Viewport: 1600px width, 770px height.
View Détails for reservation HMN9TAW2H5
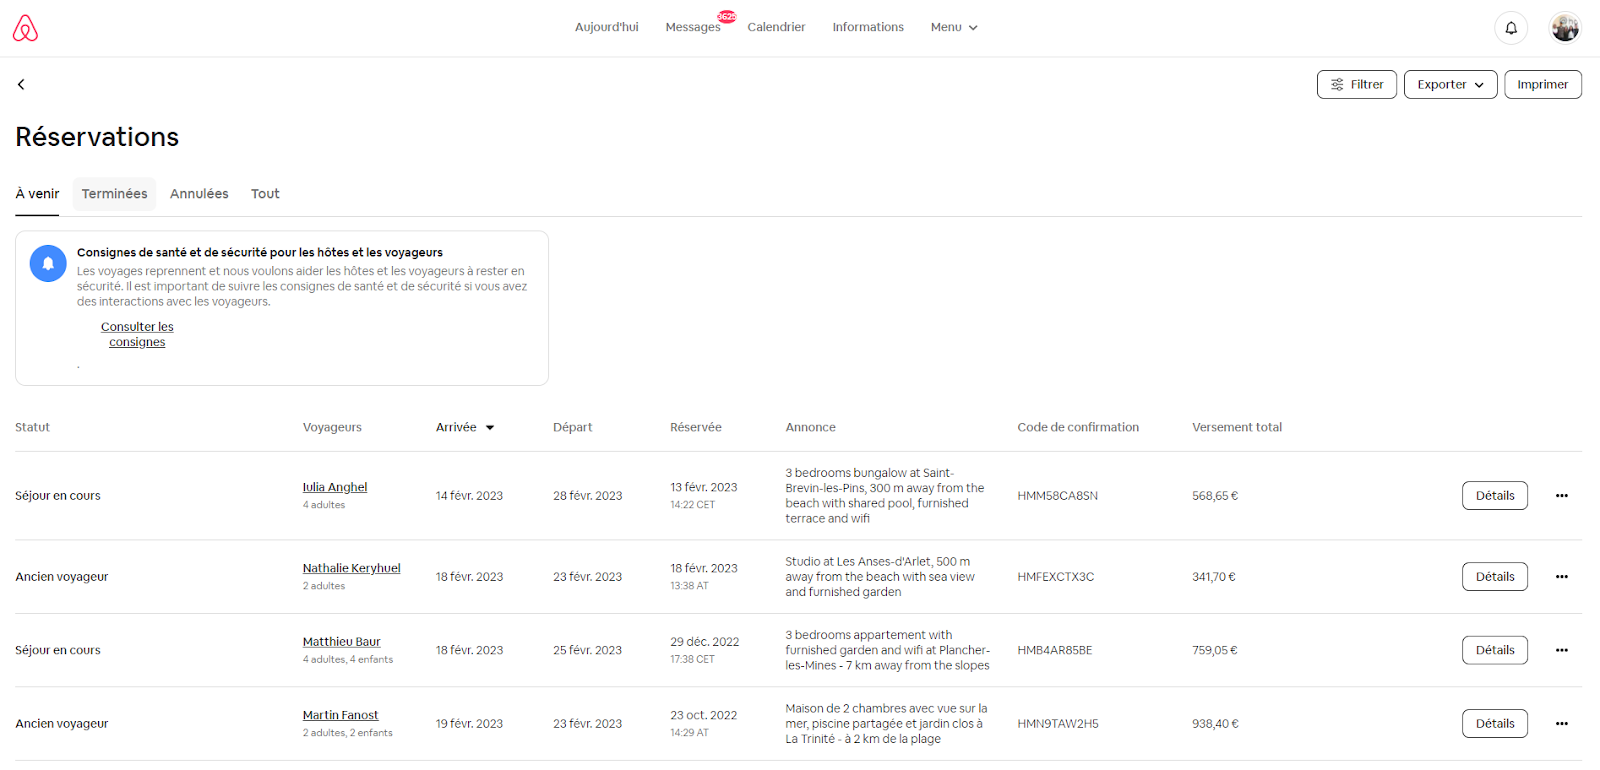pyautogui.click(x=1494, y=724)
